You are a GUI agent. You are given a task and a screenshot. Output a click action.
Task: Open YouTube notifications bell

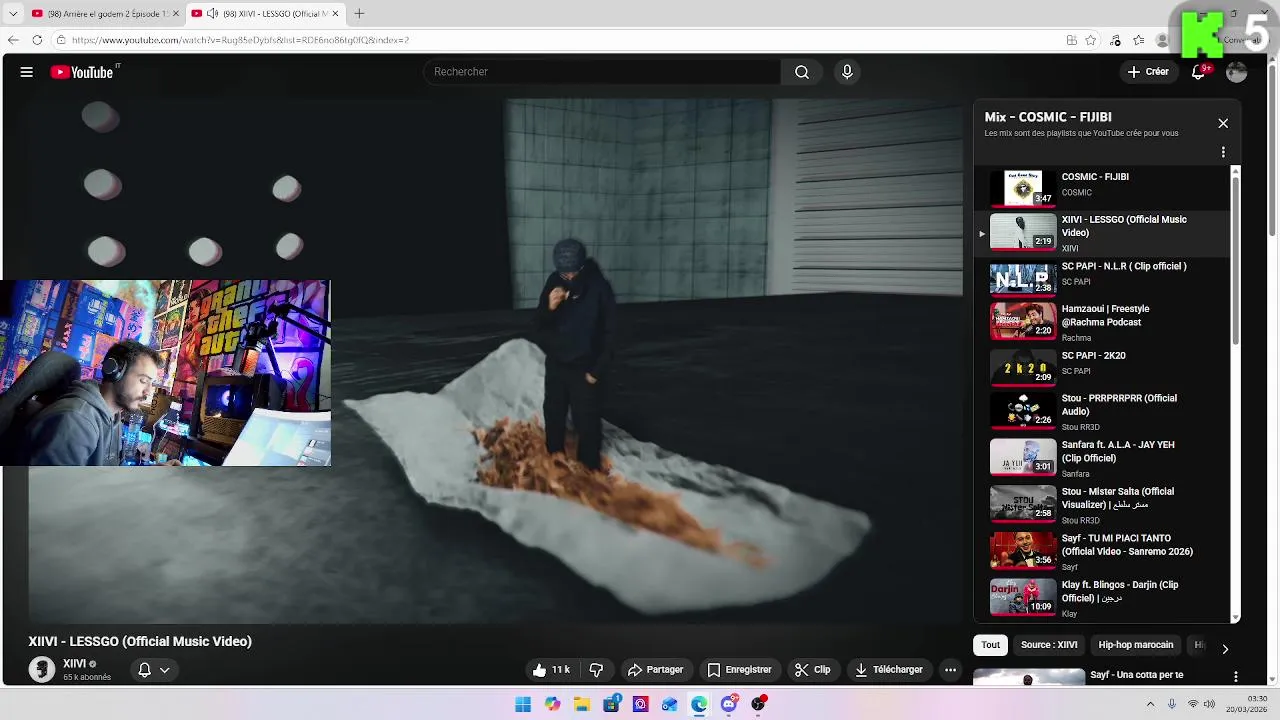[1198, 72]
